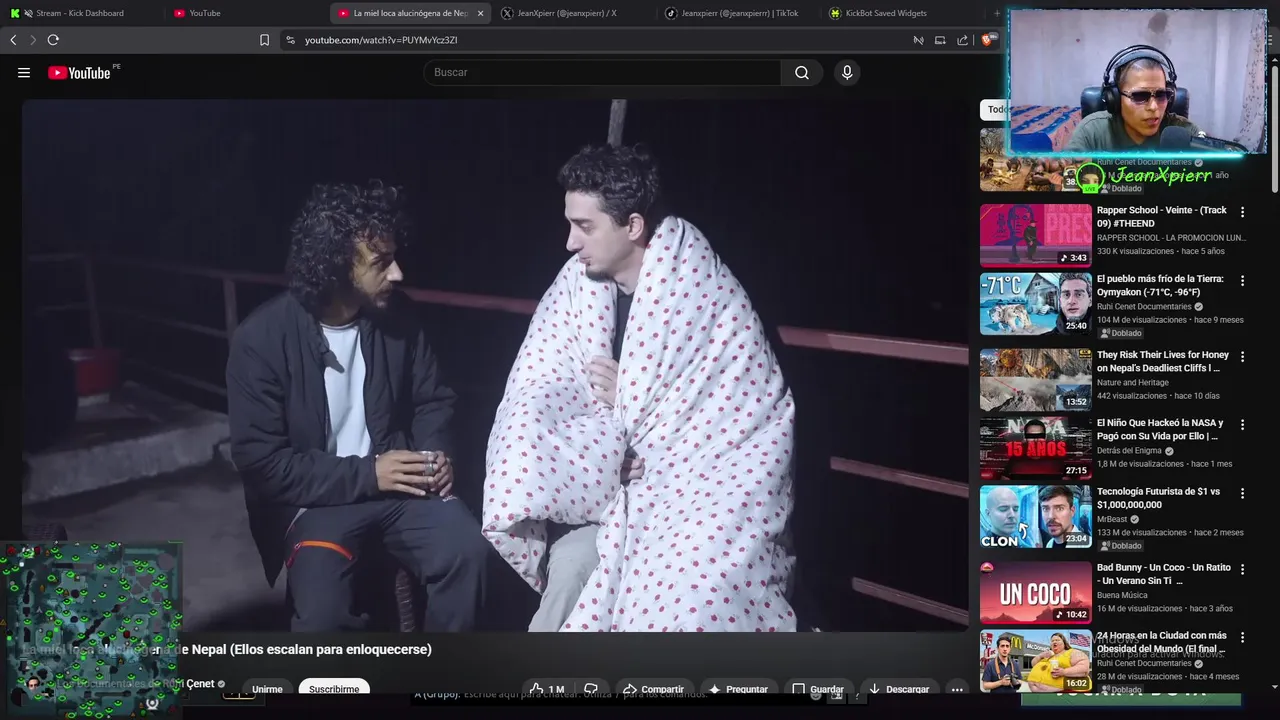
Task: Switch to KickBot Saved Widgets tab
Action: click(x=900, y=13)
